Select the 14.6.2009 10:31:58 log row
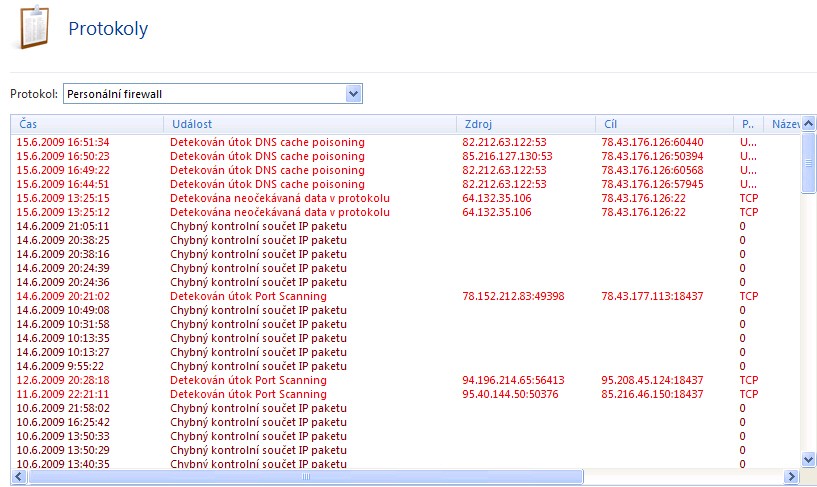The height and width of the screenshot is (487, 817). tap(405, 324)
